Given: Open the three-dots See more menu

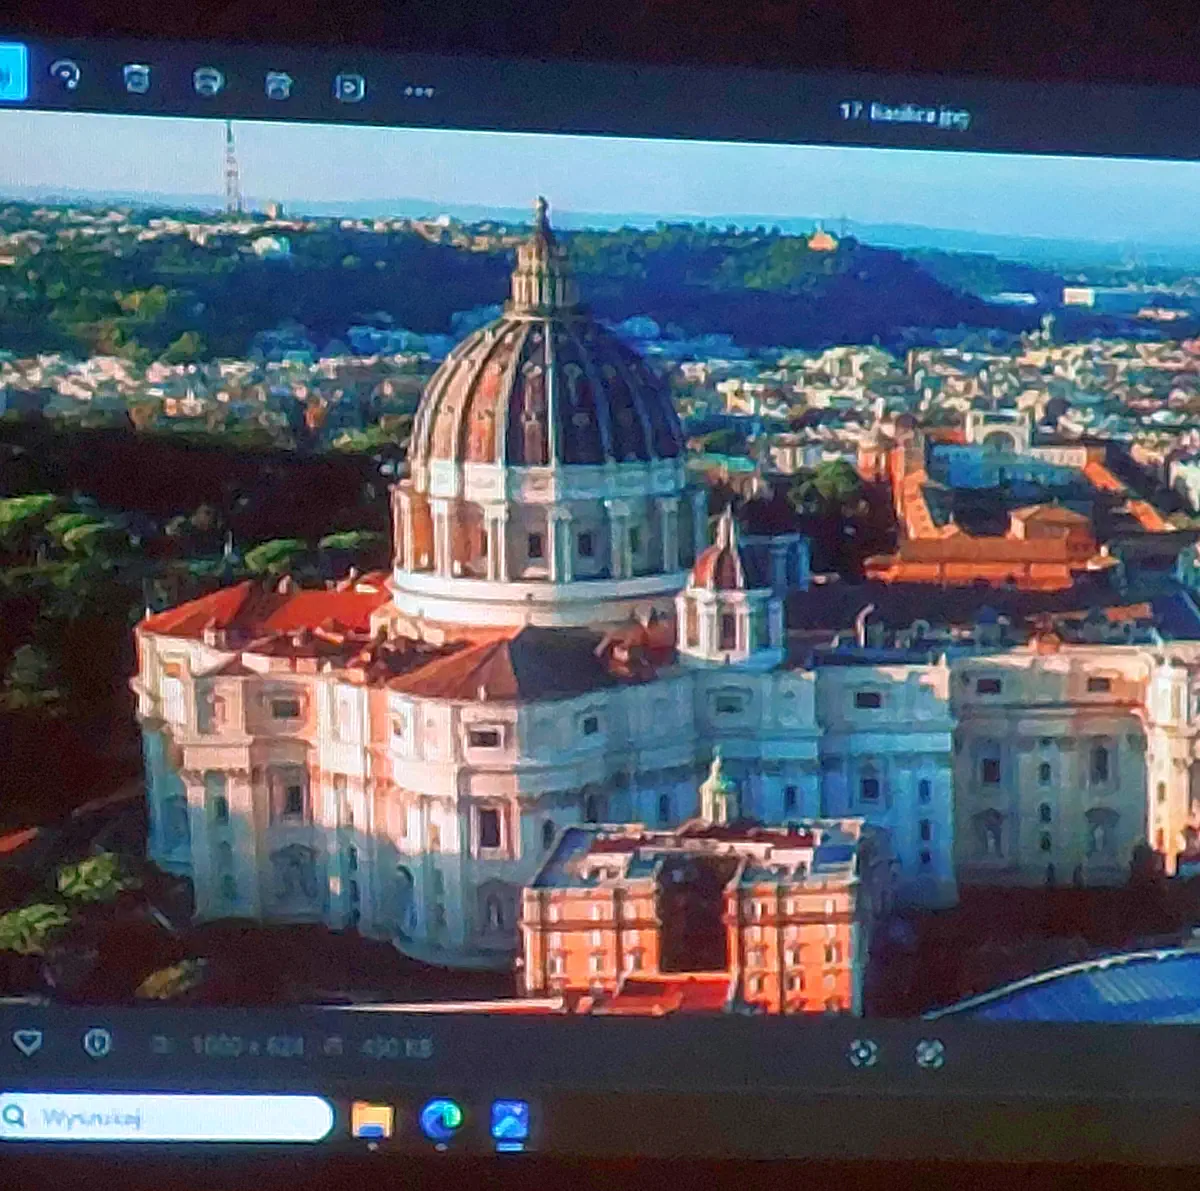Looking at the screenshot, I should coord(419,91).
